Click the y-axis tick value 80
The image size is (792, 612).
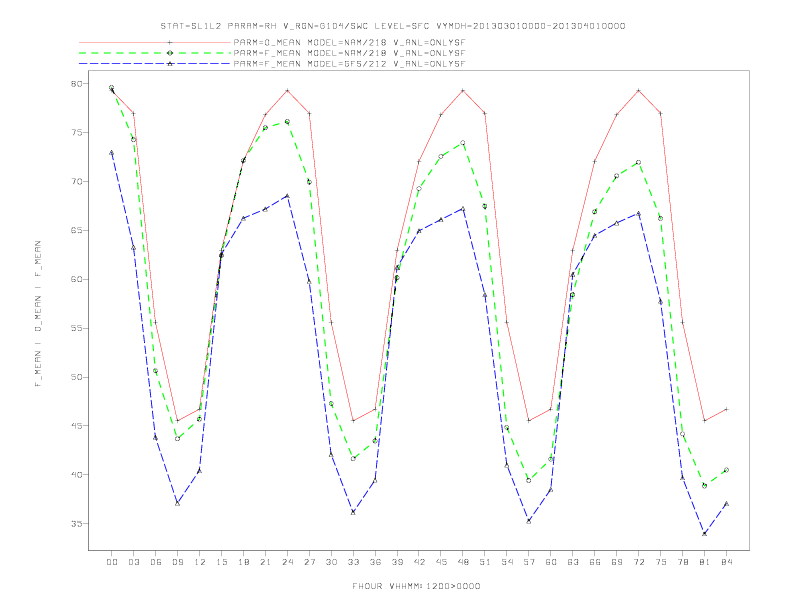point(77,83)
